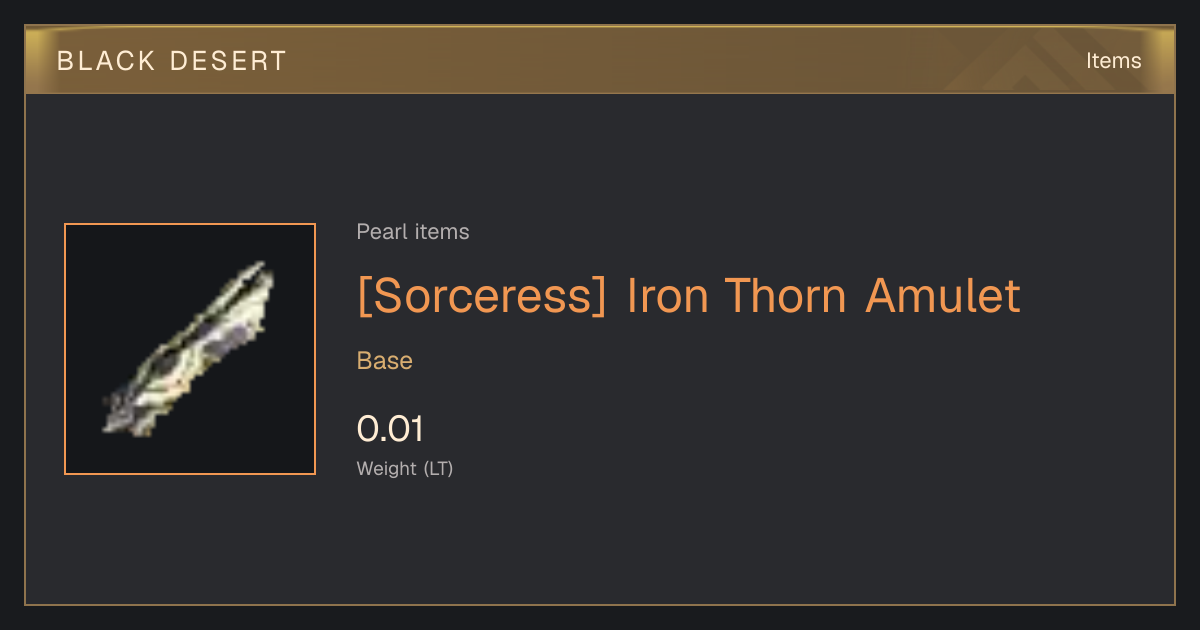This screenshot has width=1200, height=630.
Task: Click the (LT) unit text
Action: tap(439, 468)
